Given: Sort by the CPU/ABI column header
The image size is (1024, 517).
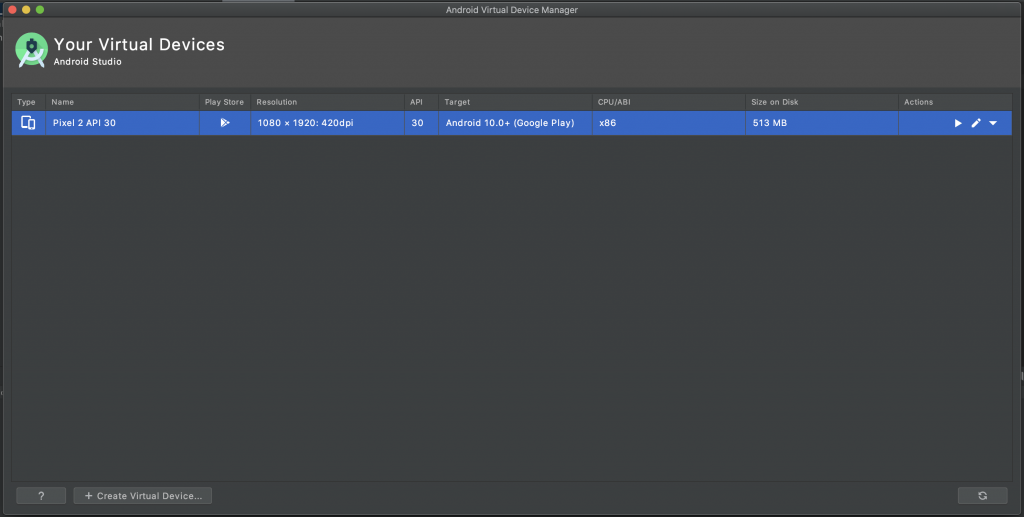Looking at the screenshot, I should pyautogui.click(x=669, y=102).
